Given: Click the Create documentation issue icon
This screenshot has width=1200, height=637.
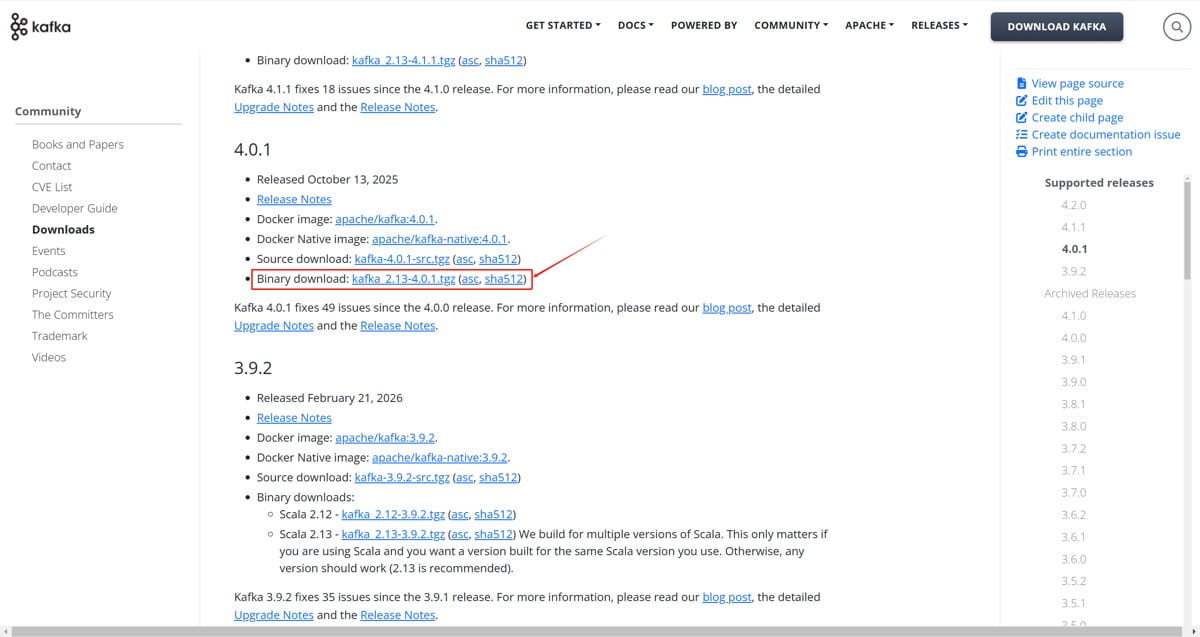Looking at the screenshot, I should [x=1021, y=135].
